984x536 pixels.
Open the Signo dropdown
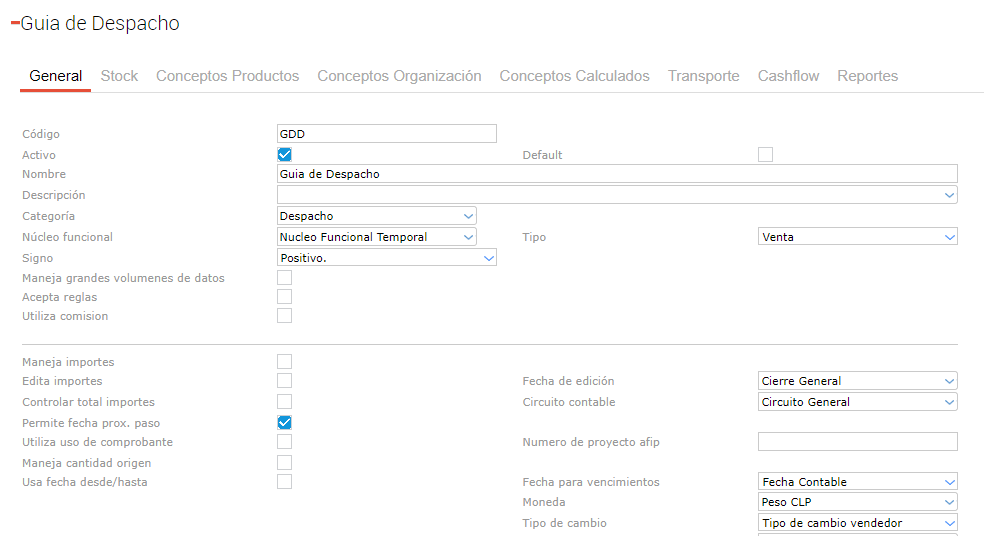tap(488, 258)
